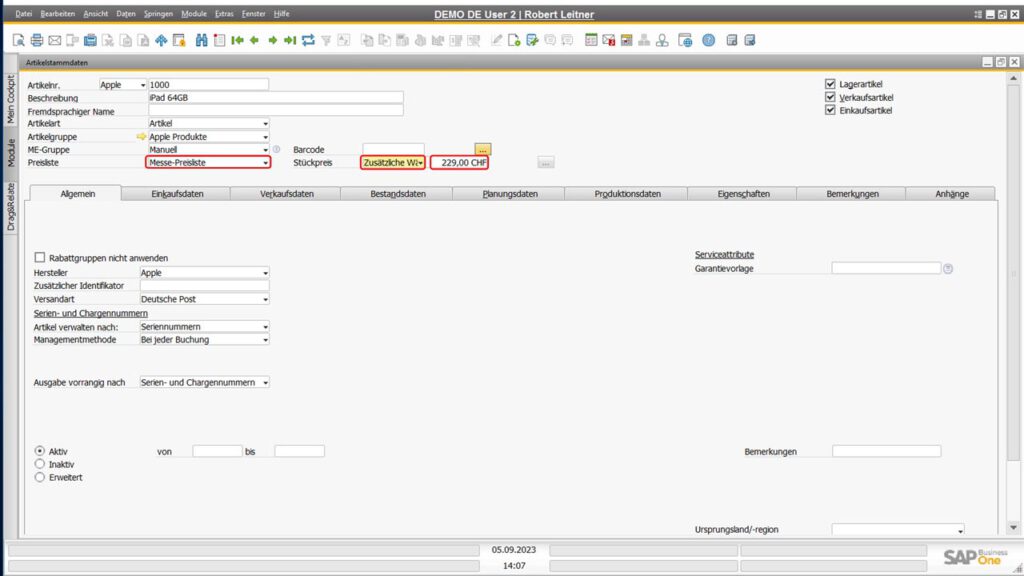Open the window with globe icon

click(x=685, y=40)
